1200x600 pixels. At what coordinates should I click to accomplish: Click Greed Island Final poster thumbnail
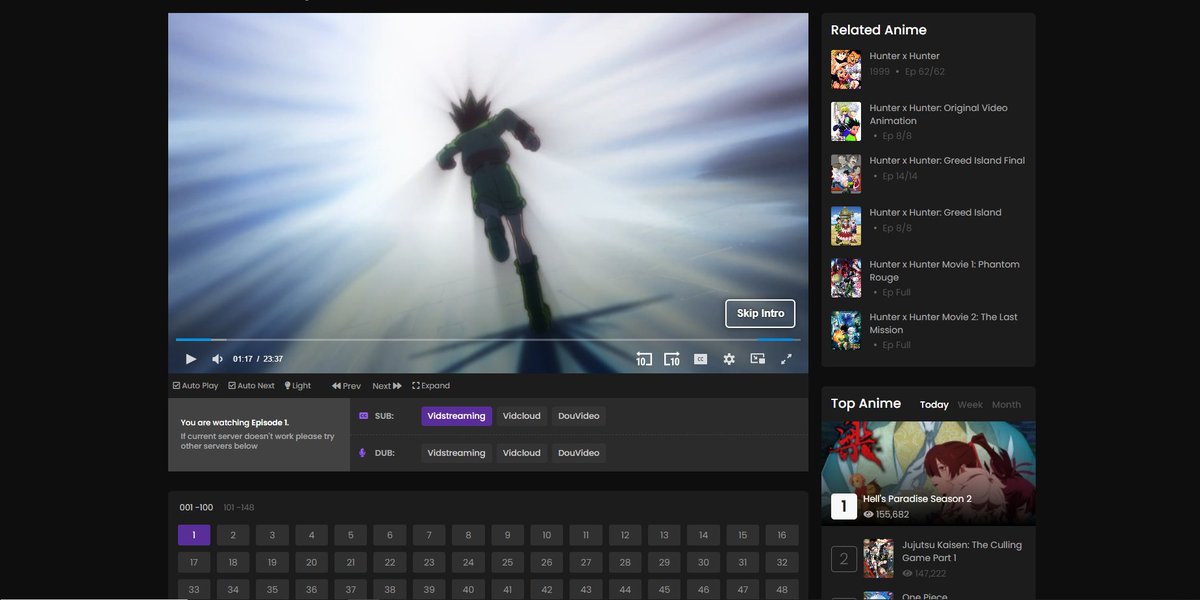click(x=846, y=173)
